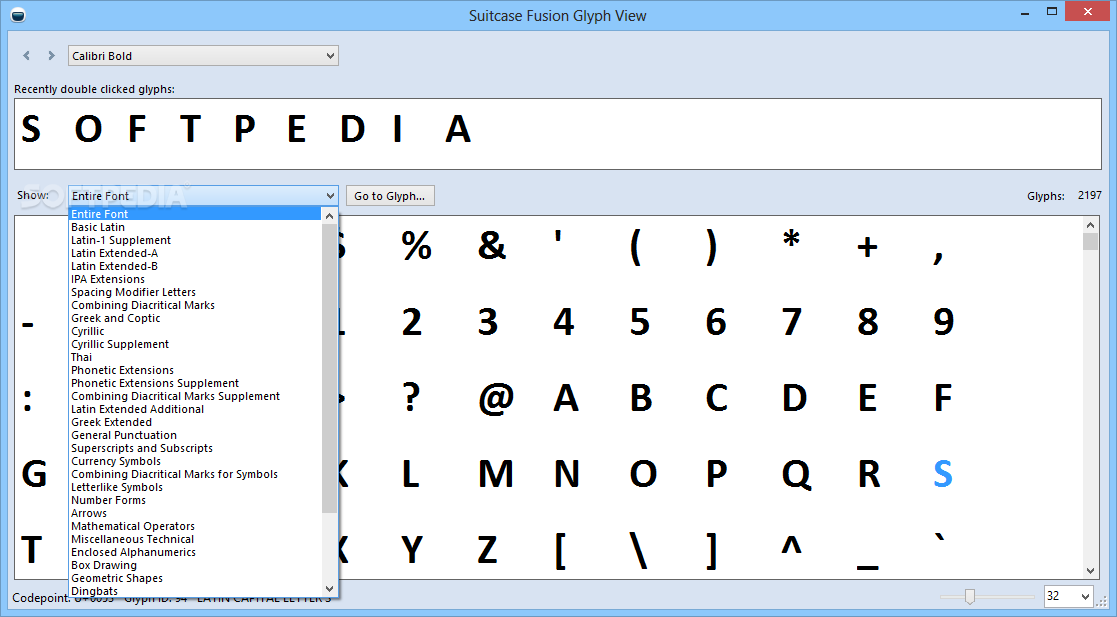1117x617 pixels.
Task: Choose Combining Diacritical Marks Supplement
Action: click(x=195, y=396)
